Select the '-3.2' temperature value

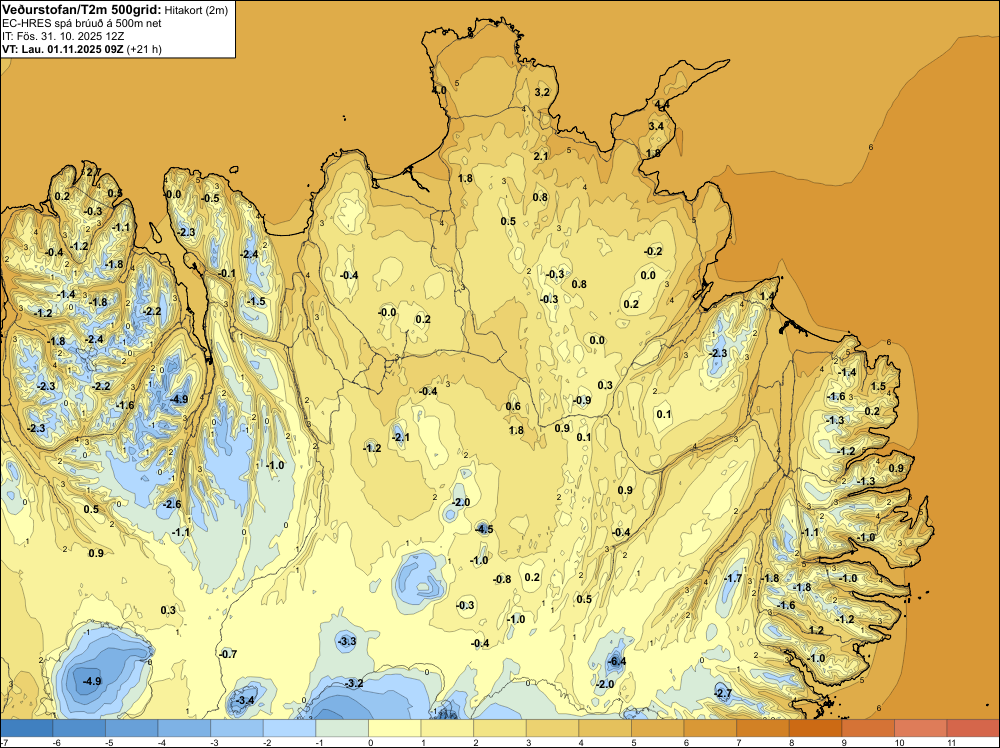354,684
